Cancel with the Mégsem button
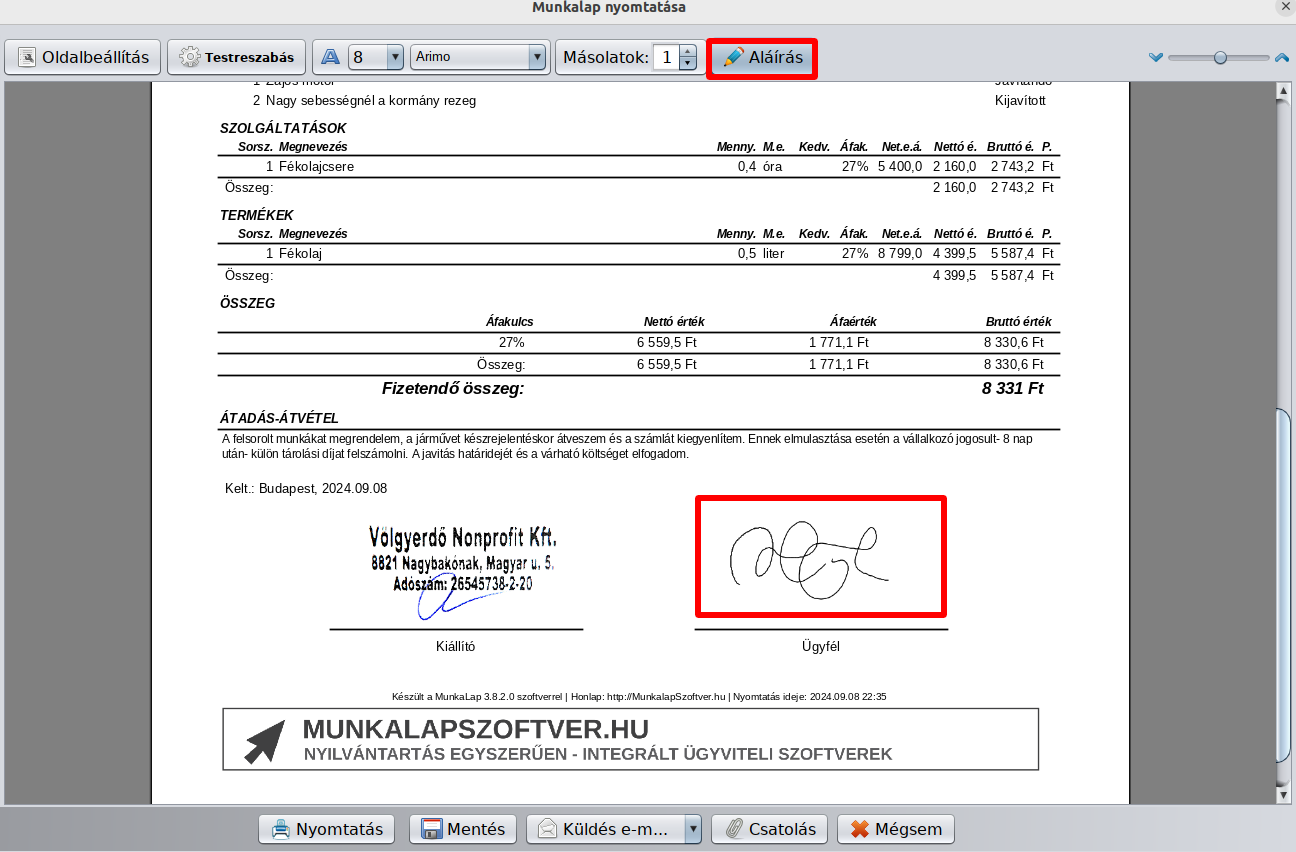 [x=896, y=829]
